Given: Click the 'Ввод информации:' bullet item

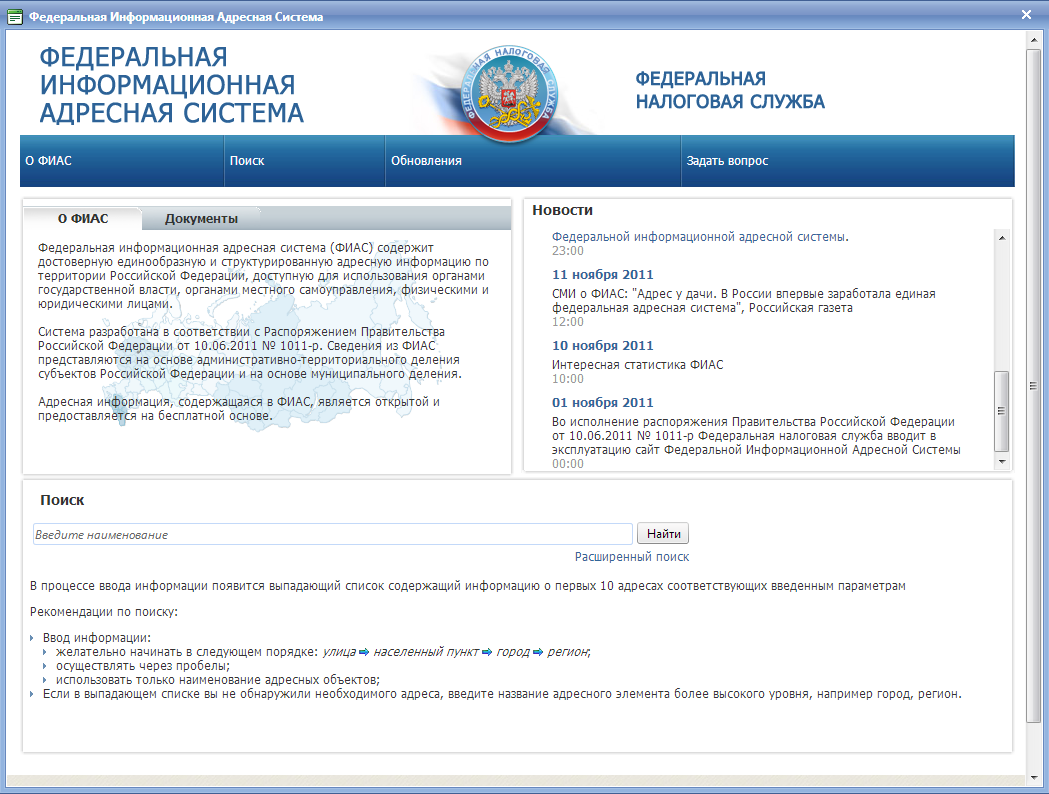Looking at the screenshot, I should tap(96, 637).
